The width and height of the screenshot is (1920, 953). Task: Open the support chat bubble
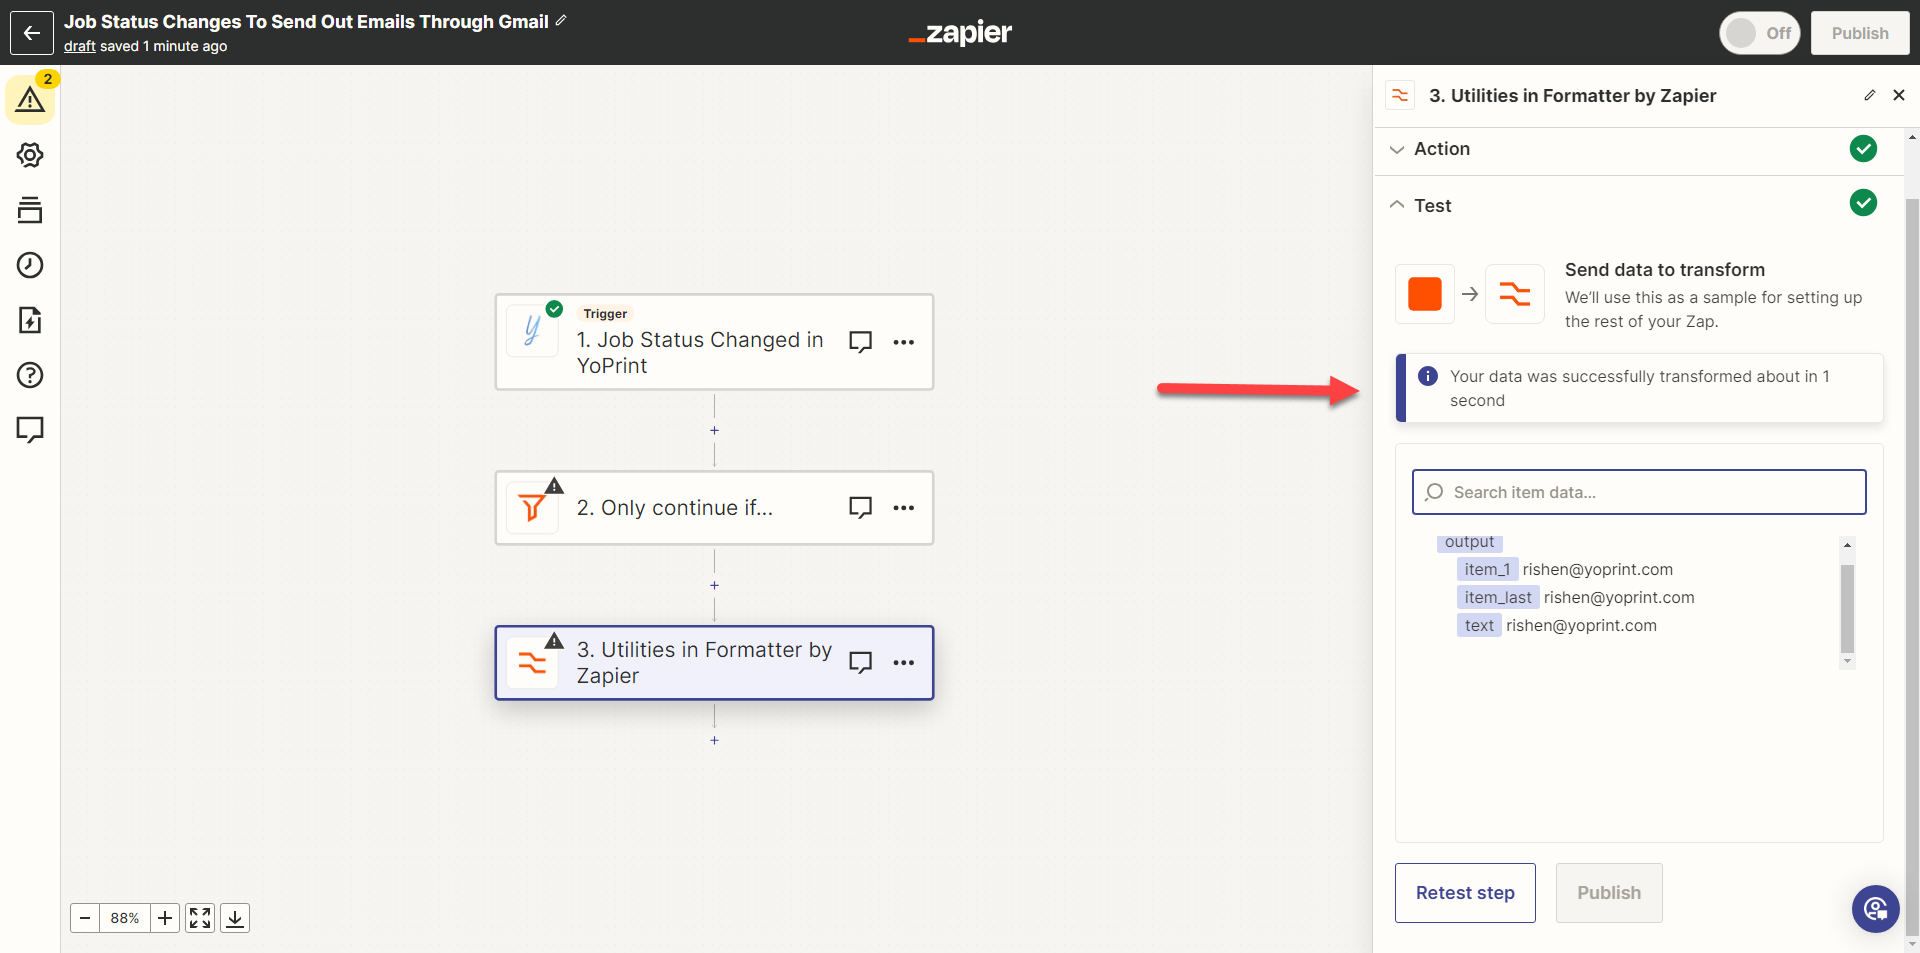[x=1875, y=909]
